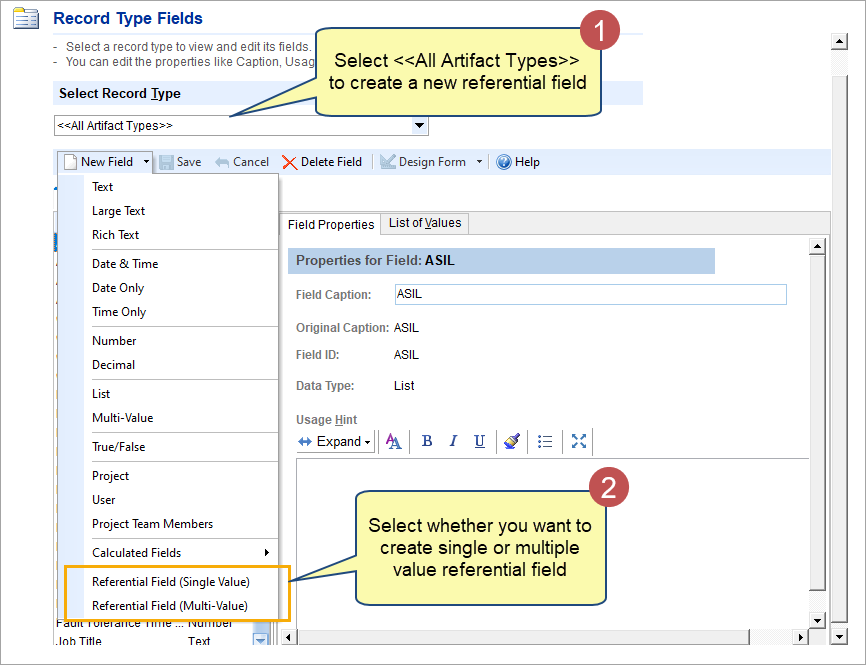Maximize the Usage Hint editor

point(578,441)
